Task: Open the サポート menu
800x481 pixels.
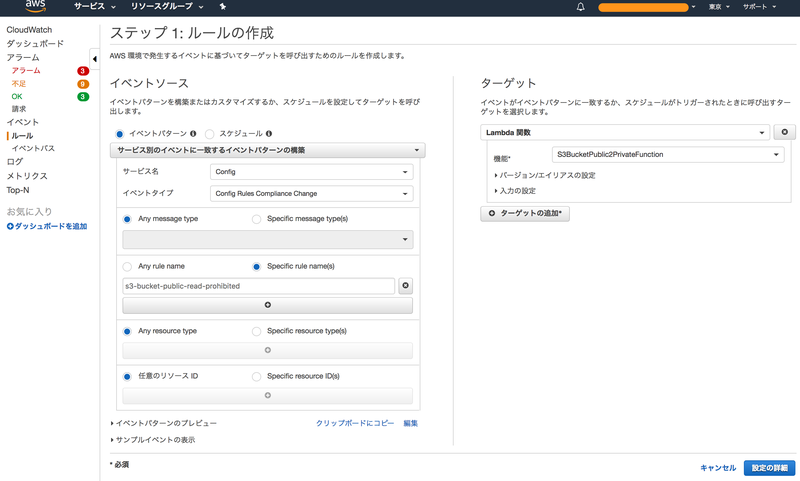Action: 759,7
